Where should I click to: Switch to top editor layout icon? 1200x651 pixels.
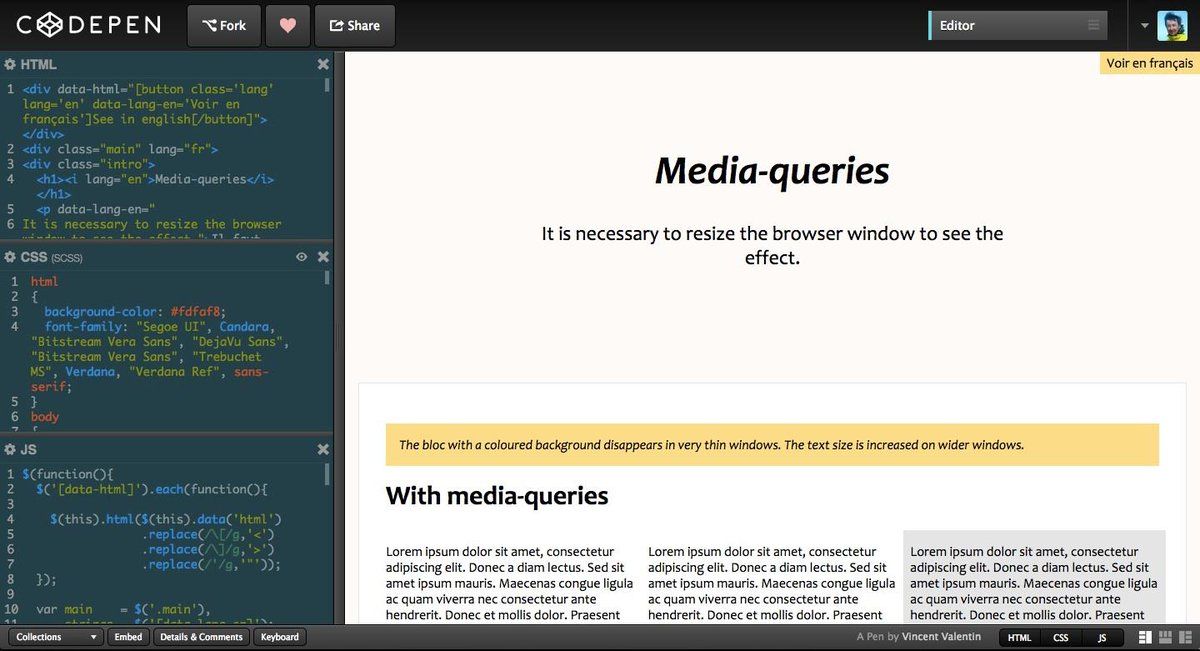point(1165,637)
